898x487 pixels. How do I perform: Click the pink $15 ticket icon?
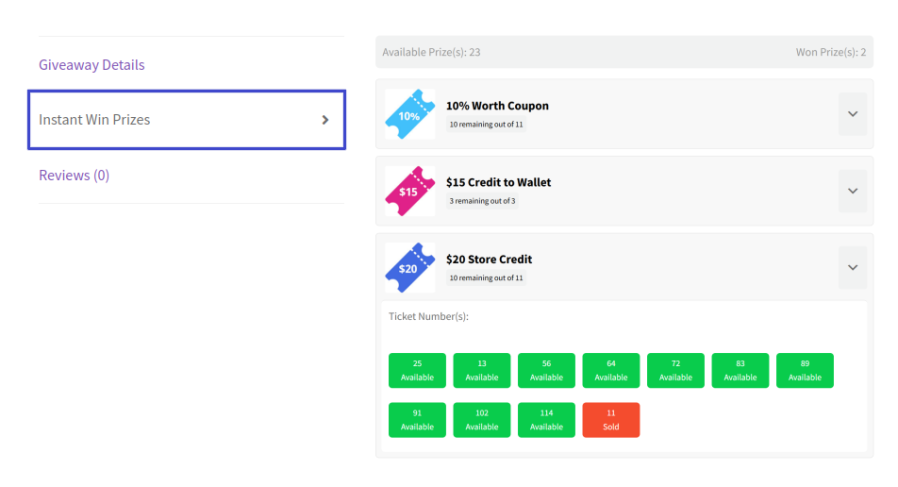[410, 190]
